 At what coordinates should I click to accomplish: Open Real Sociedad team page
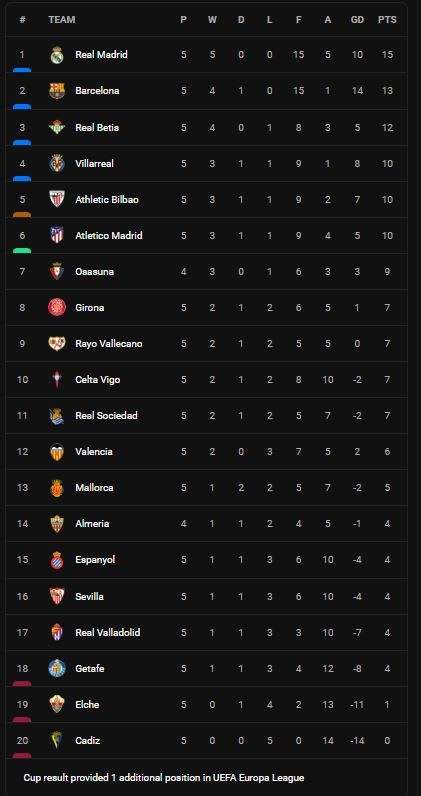pos(106,416)
